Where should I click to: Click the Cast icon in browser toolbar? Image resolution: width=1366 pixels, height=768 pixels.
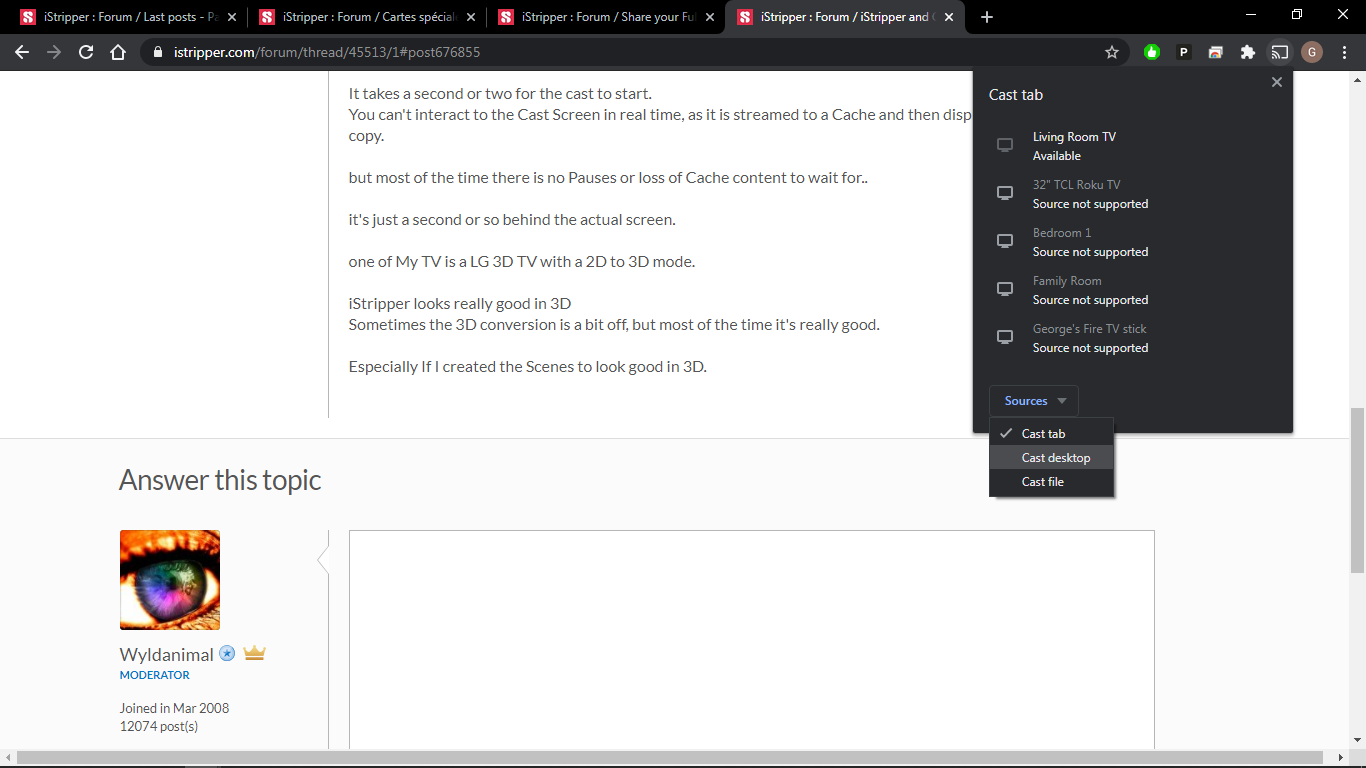pyautogui.click(x=1280, y=52)
